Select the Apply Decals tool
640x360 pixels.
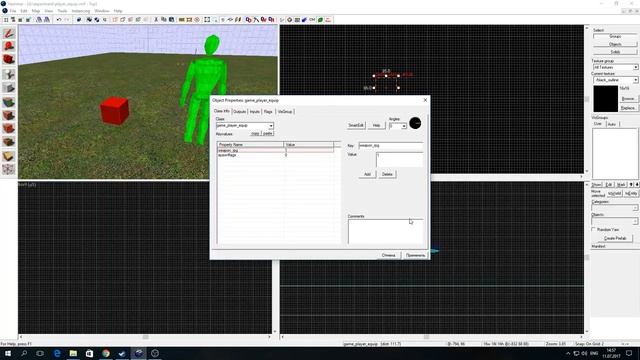9,129
